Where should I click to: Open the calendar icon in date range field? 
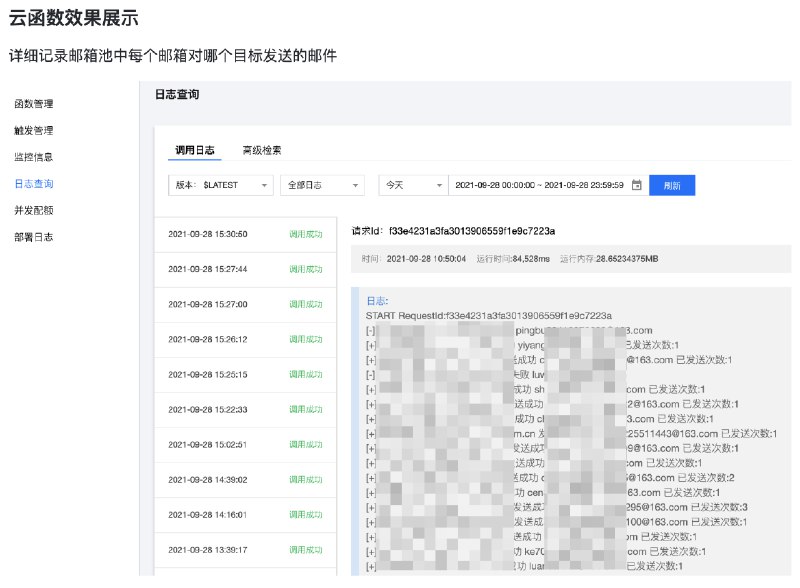636,185
